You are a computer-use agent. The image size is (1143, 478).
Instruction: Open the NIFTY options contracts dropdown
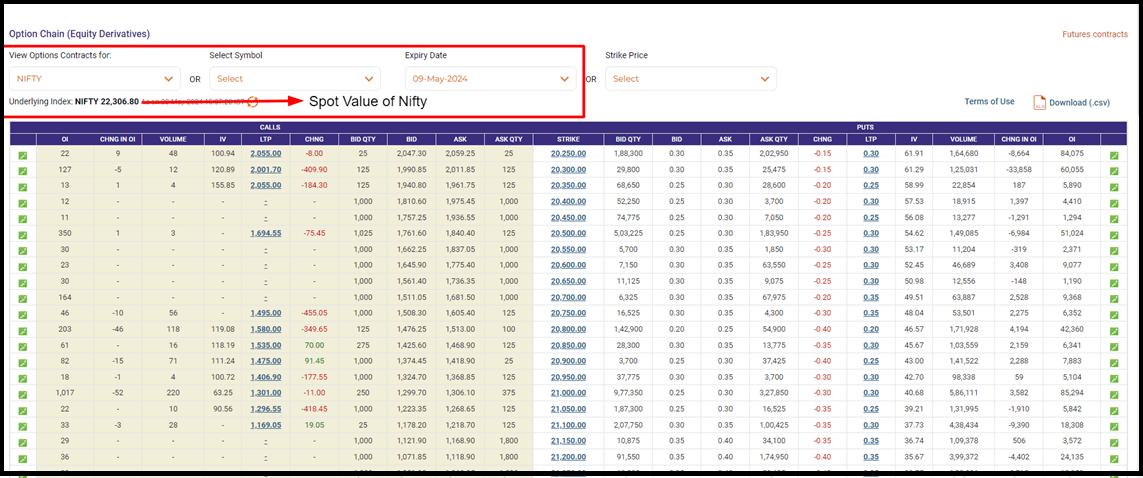click(97, 78)
